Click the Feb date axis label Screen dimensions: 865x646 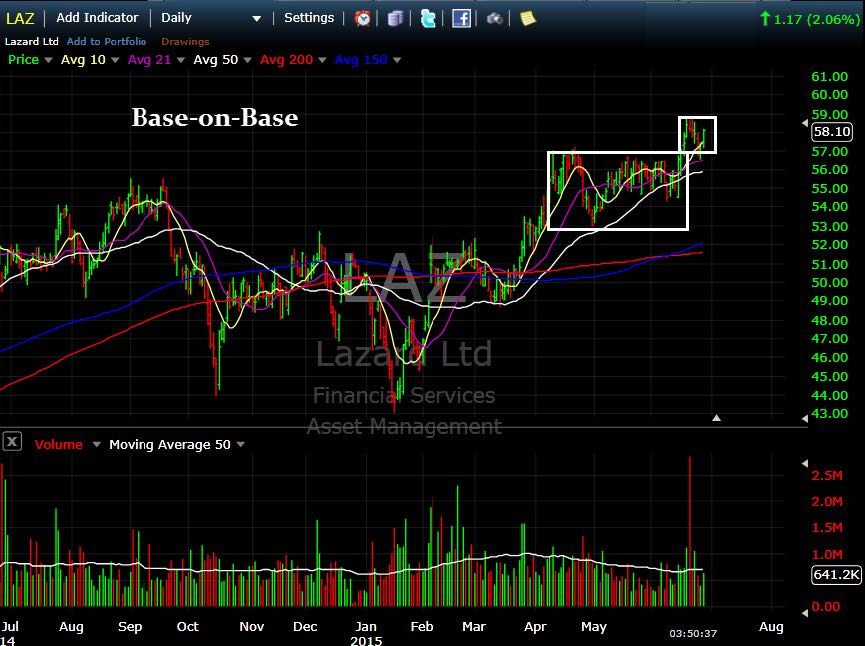pyautogui.click(x=422, y=627)
